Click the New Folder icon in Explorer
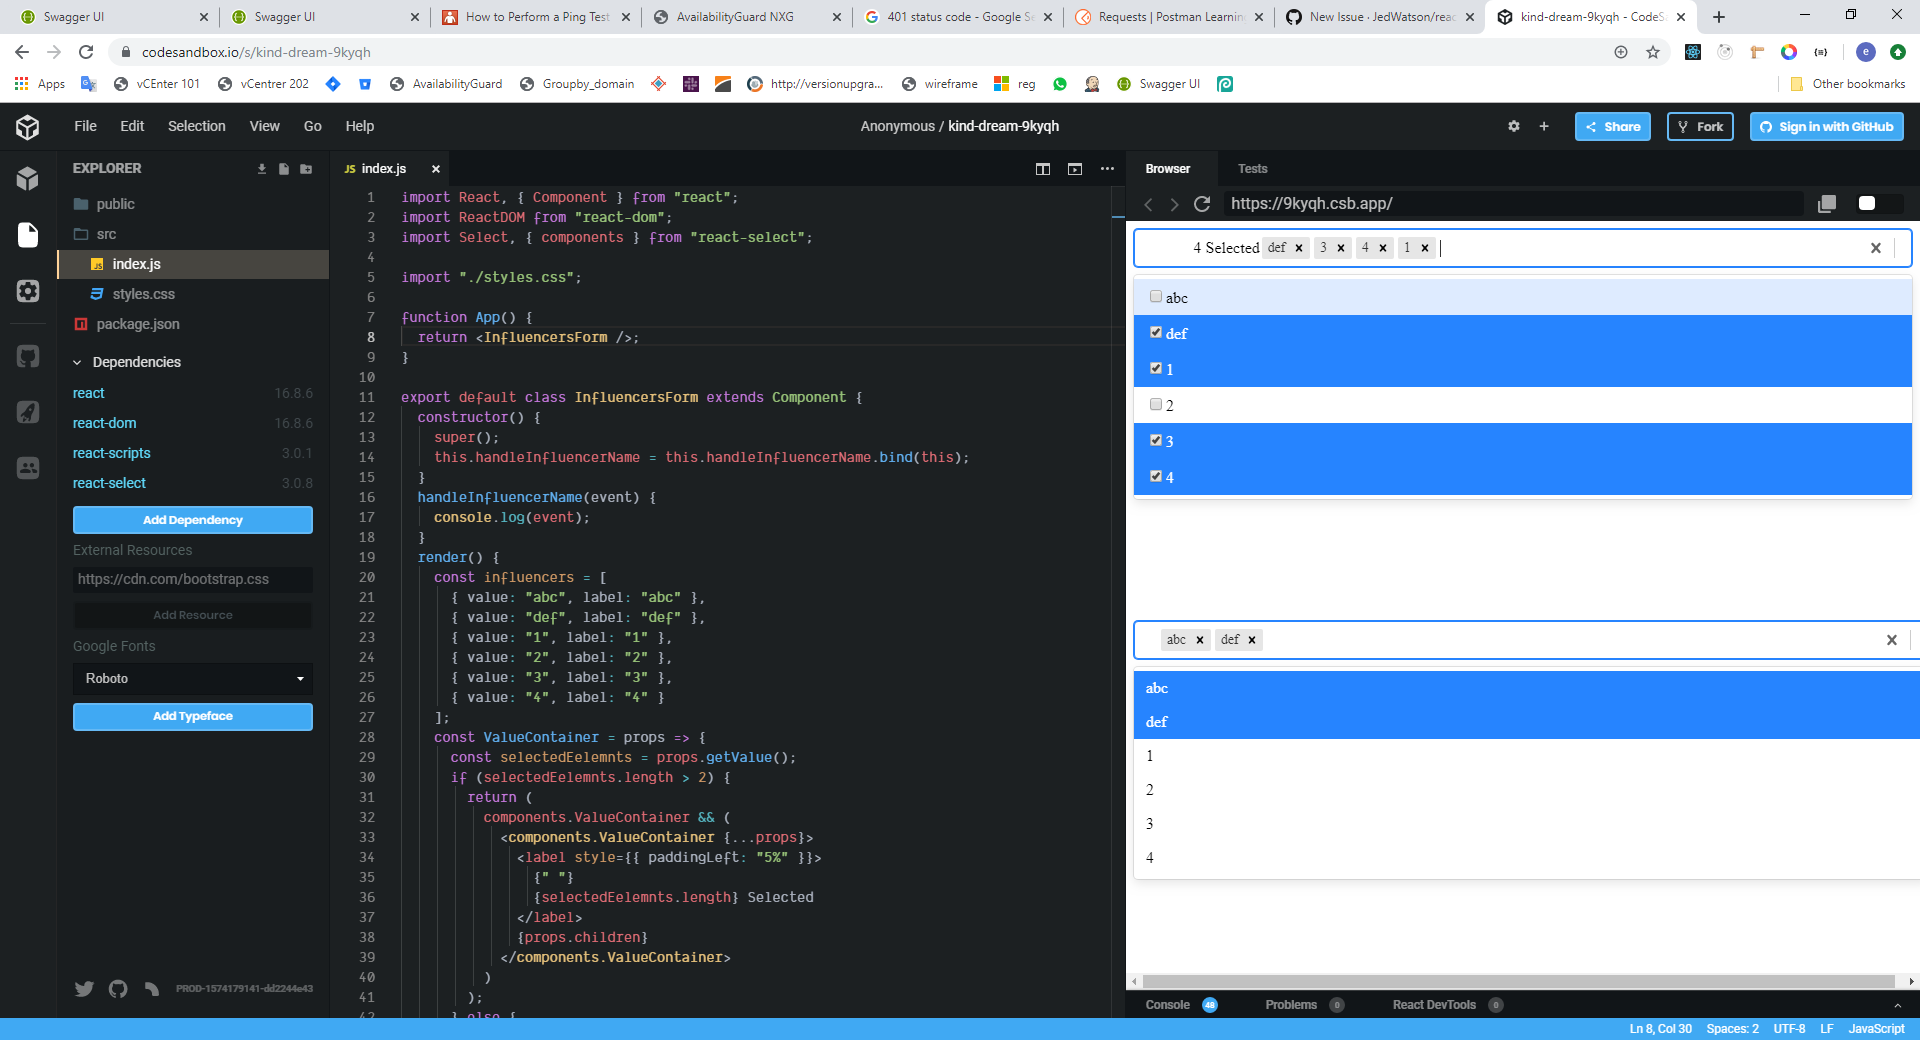Image resolution: width=1920 pixels, height=1040 pixels. 306,169
